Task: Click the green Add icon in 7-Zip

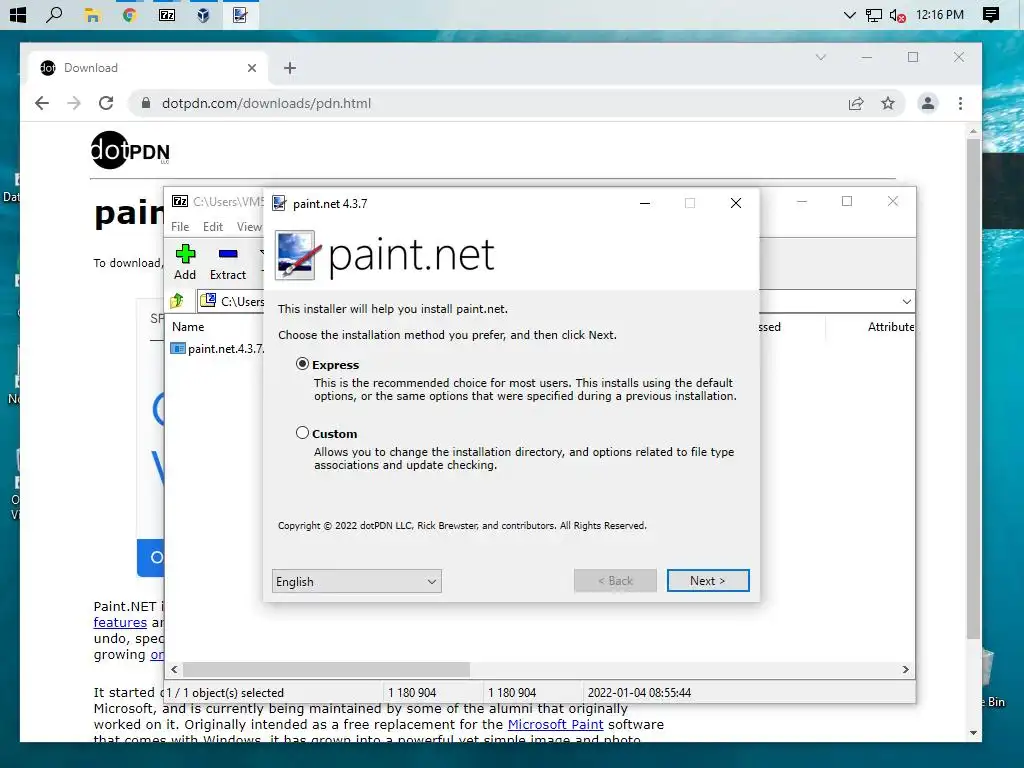Action: coord(185,253)
